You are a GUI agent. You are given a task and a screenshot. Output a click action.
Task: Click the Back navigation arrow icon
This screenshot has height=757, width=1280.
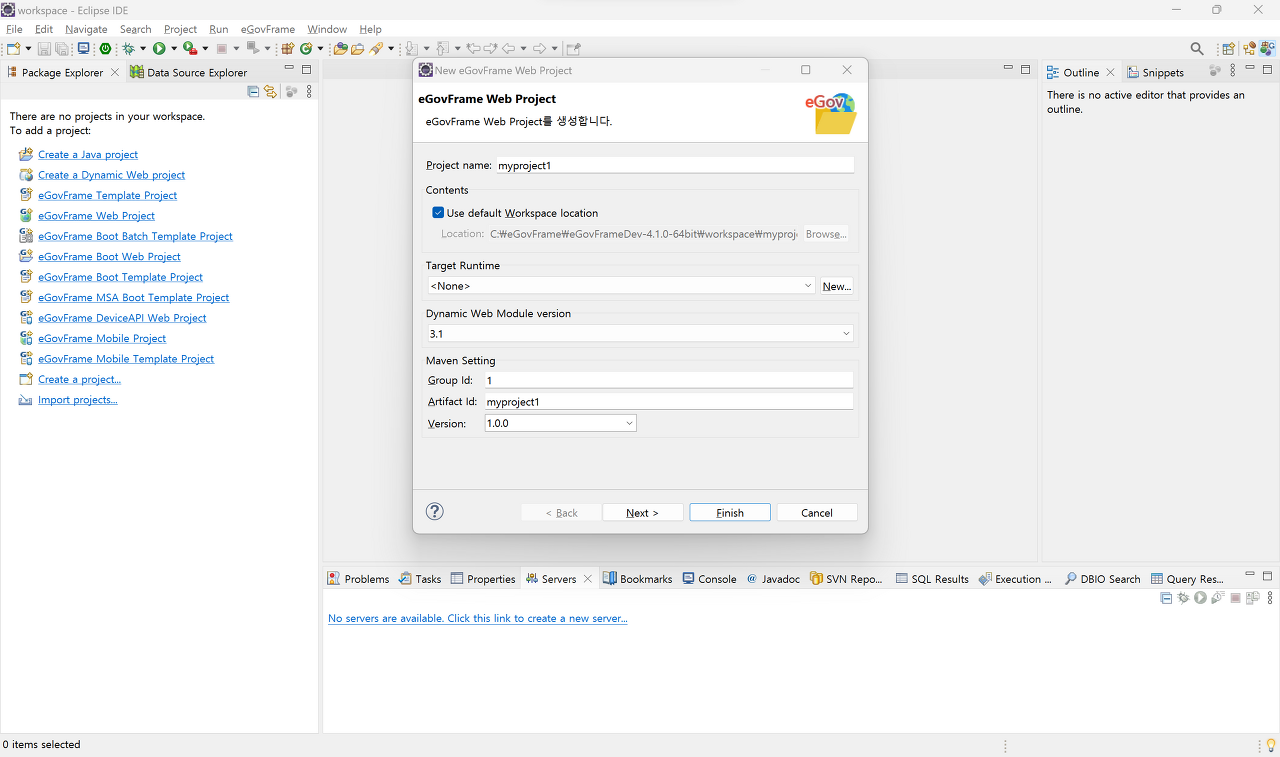pos(509,48)
